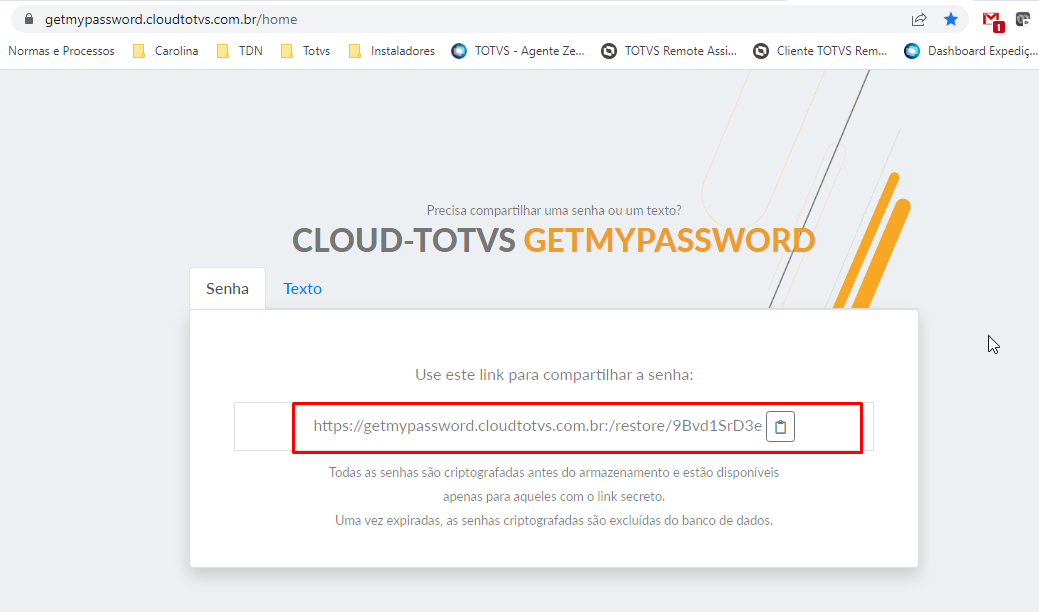Click 'Use este link para compartilhar a senha:' text
This screenshot has width=1039, height=612.
click(554, 375)
